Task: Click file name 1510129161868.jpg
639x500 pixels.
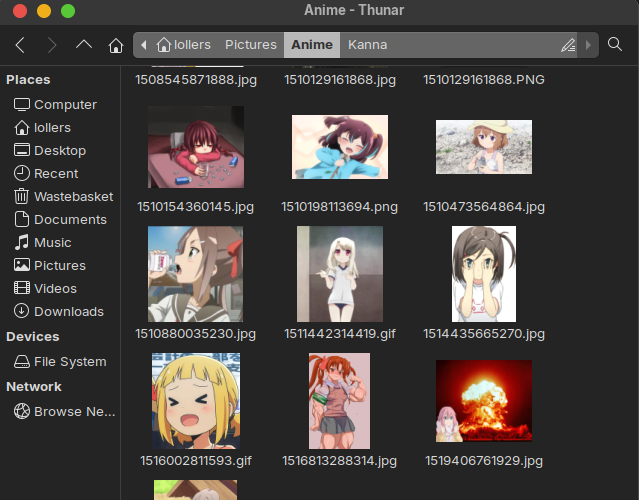Action: click(x=340, y=80)
